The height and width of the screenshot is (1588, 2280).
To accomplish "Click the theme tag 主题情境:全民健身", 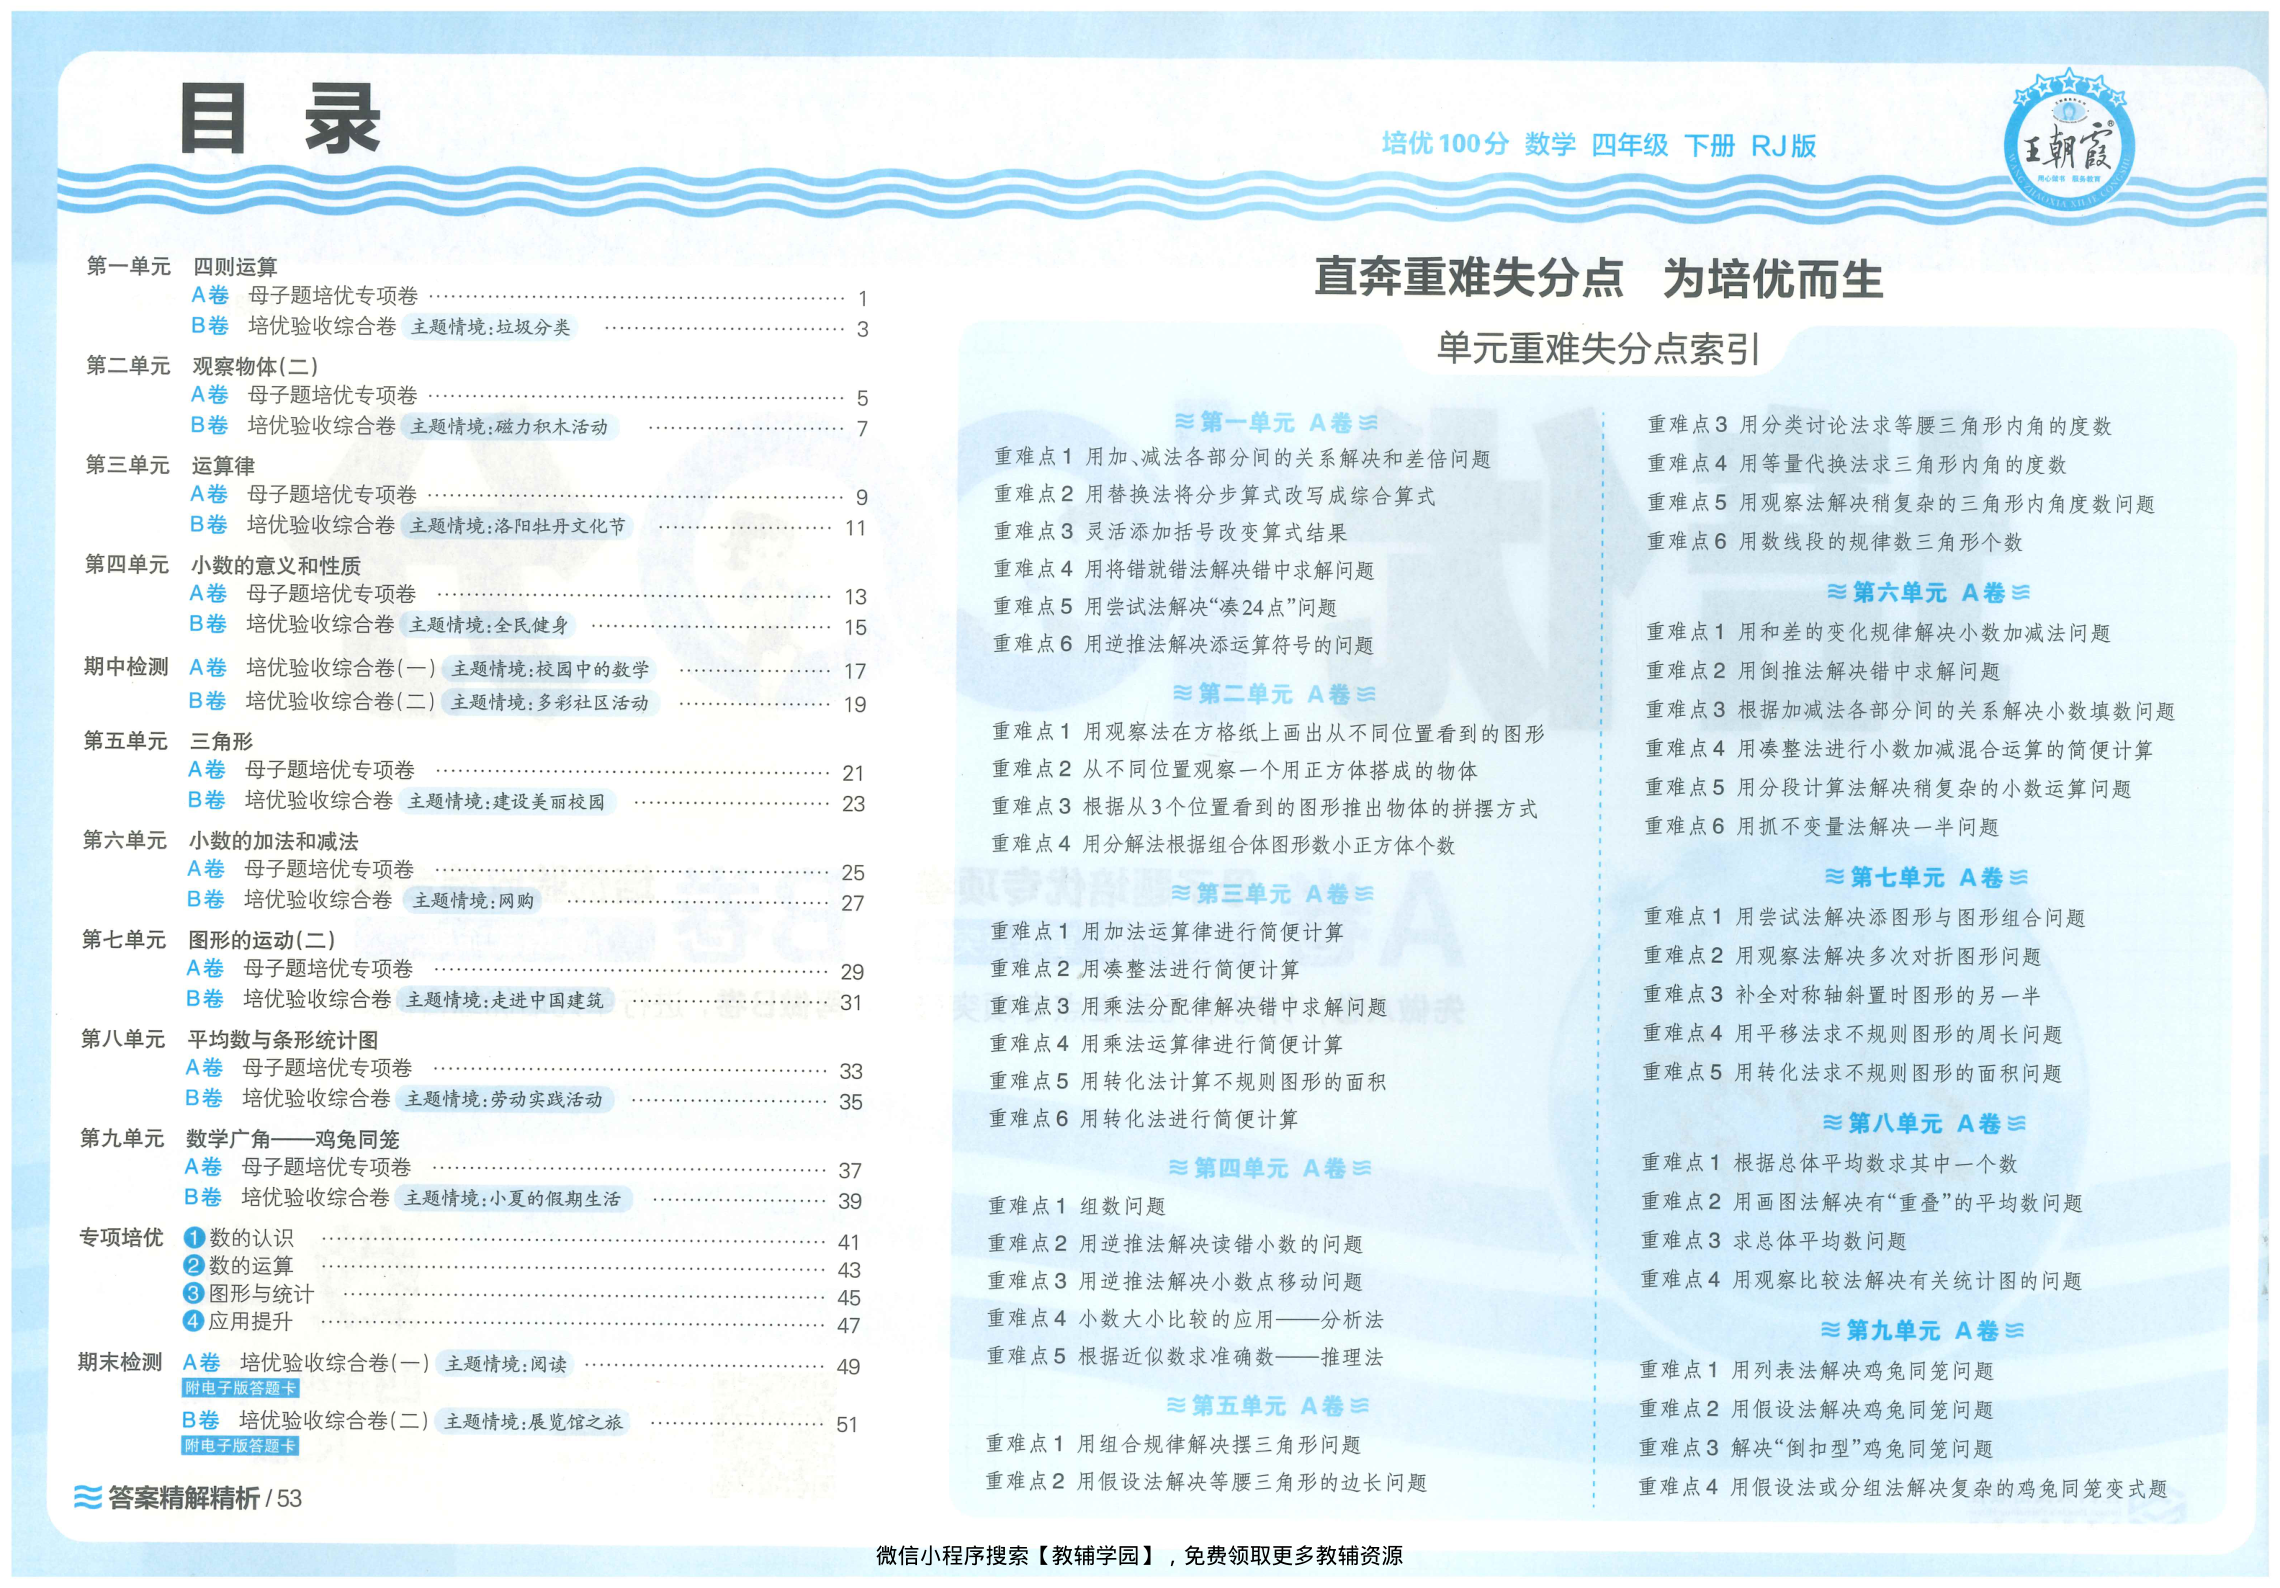I will [x=488, y=625].
